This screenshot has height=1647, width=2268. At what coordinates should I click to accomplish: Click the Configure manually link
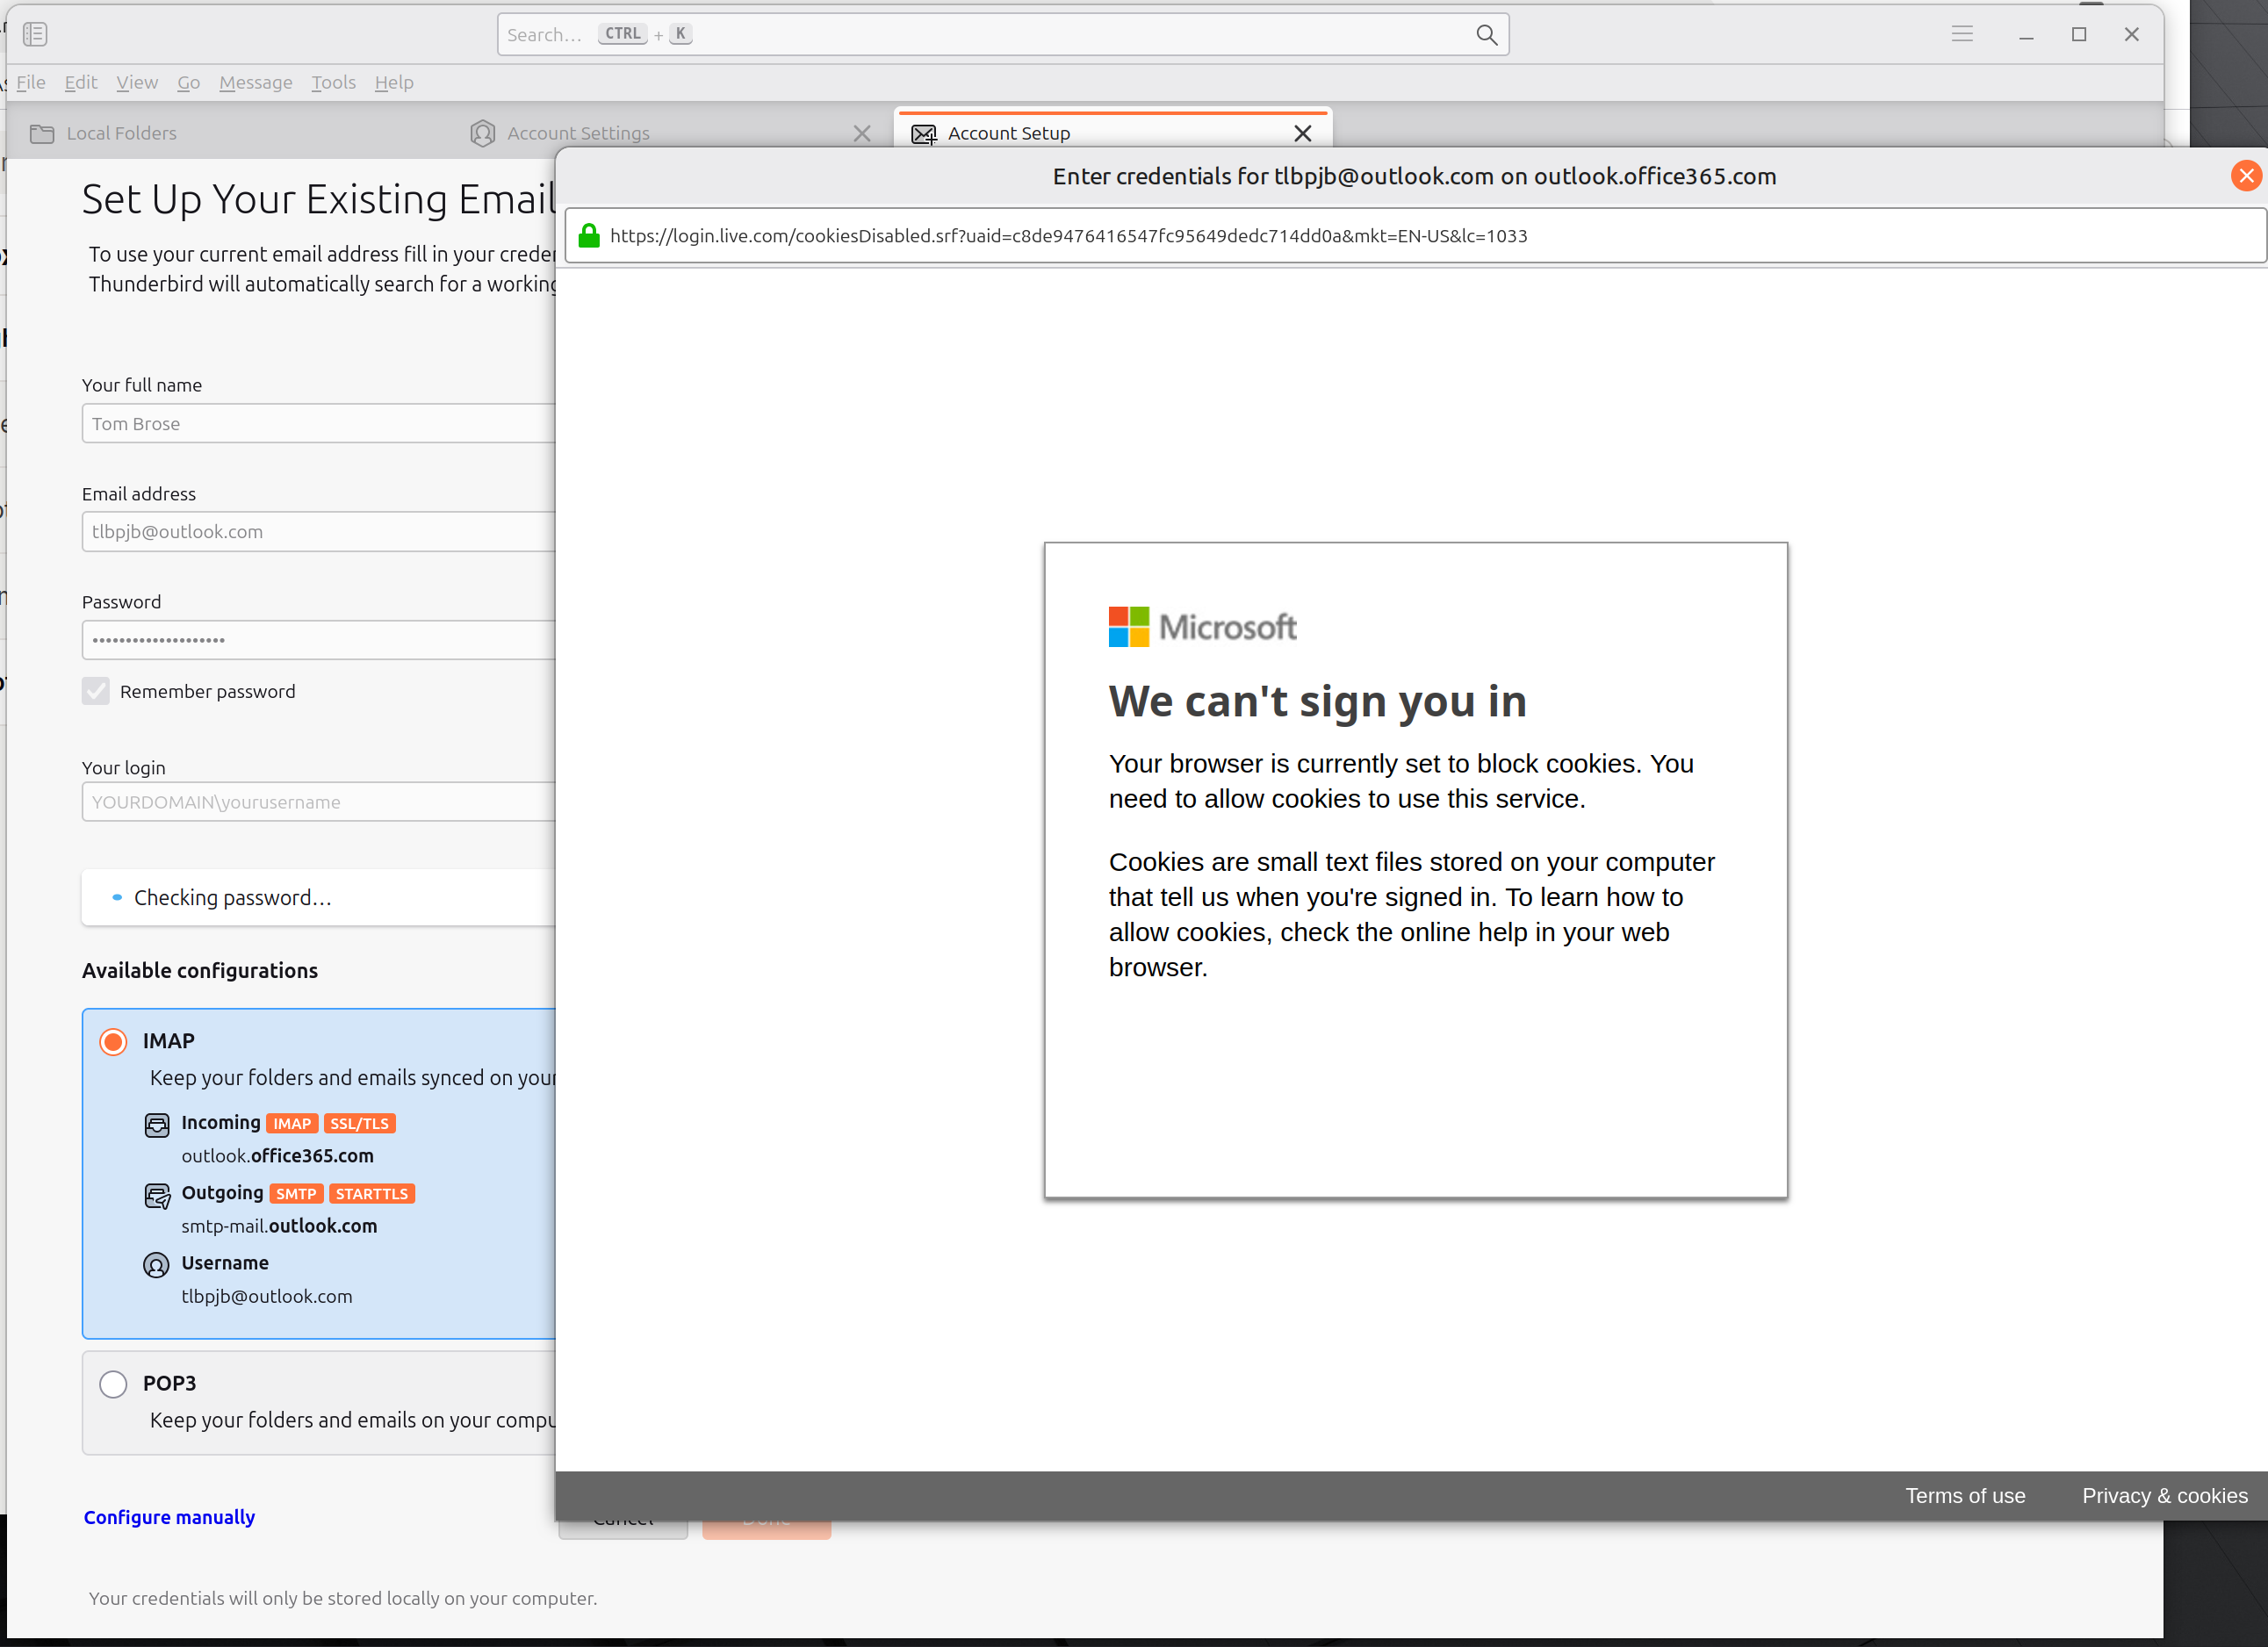[x=169, y=1517]
